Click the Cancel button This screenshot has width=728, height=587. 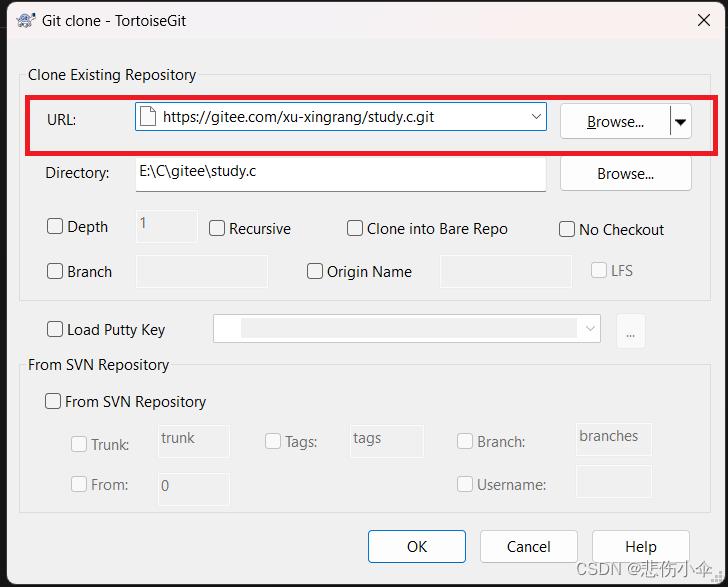[529, 547]
